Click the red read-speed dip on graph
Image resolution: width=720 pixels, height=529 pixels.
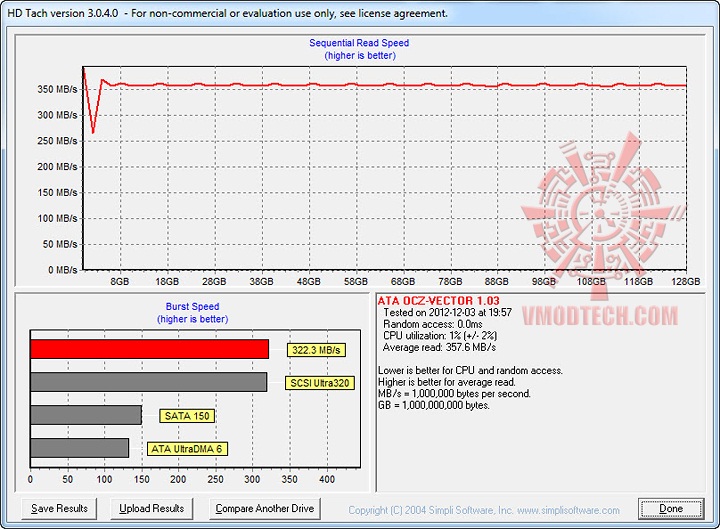(x=93, y=131)
